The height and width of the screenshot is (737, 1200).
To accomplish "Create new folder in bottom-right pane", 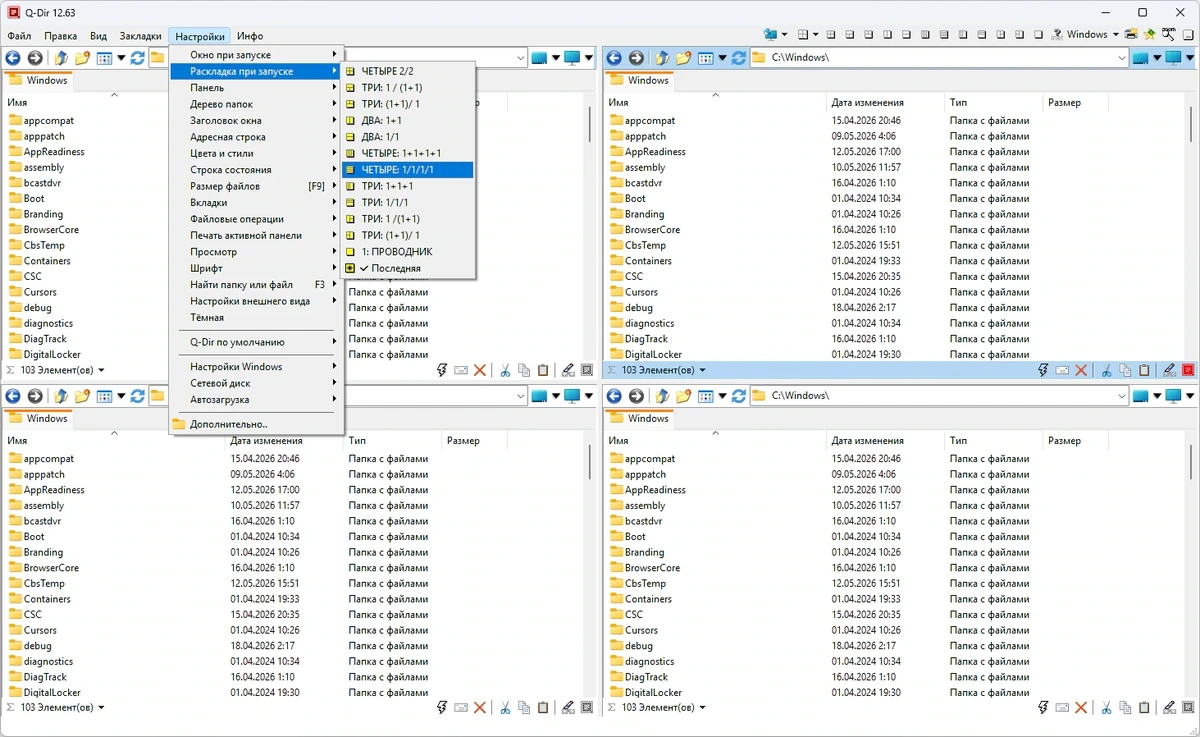I will pos(683,396).
